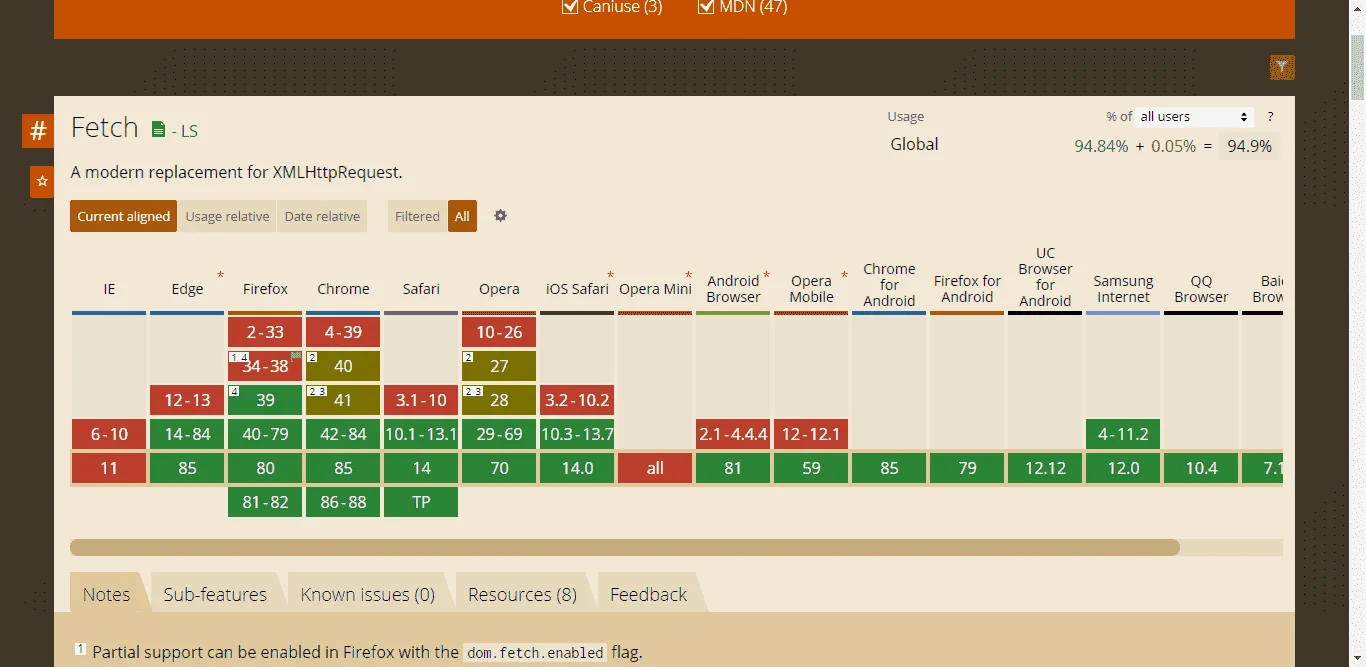Select the Current aligned view
Image resolution: width=1366 pixels, height=667 pixels.
124,216
